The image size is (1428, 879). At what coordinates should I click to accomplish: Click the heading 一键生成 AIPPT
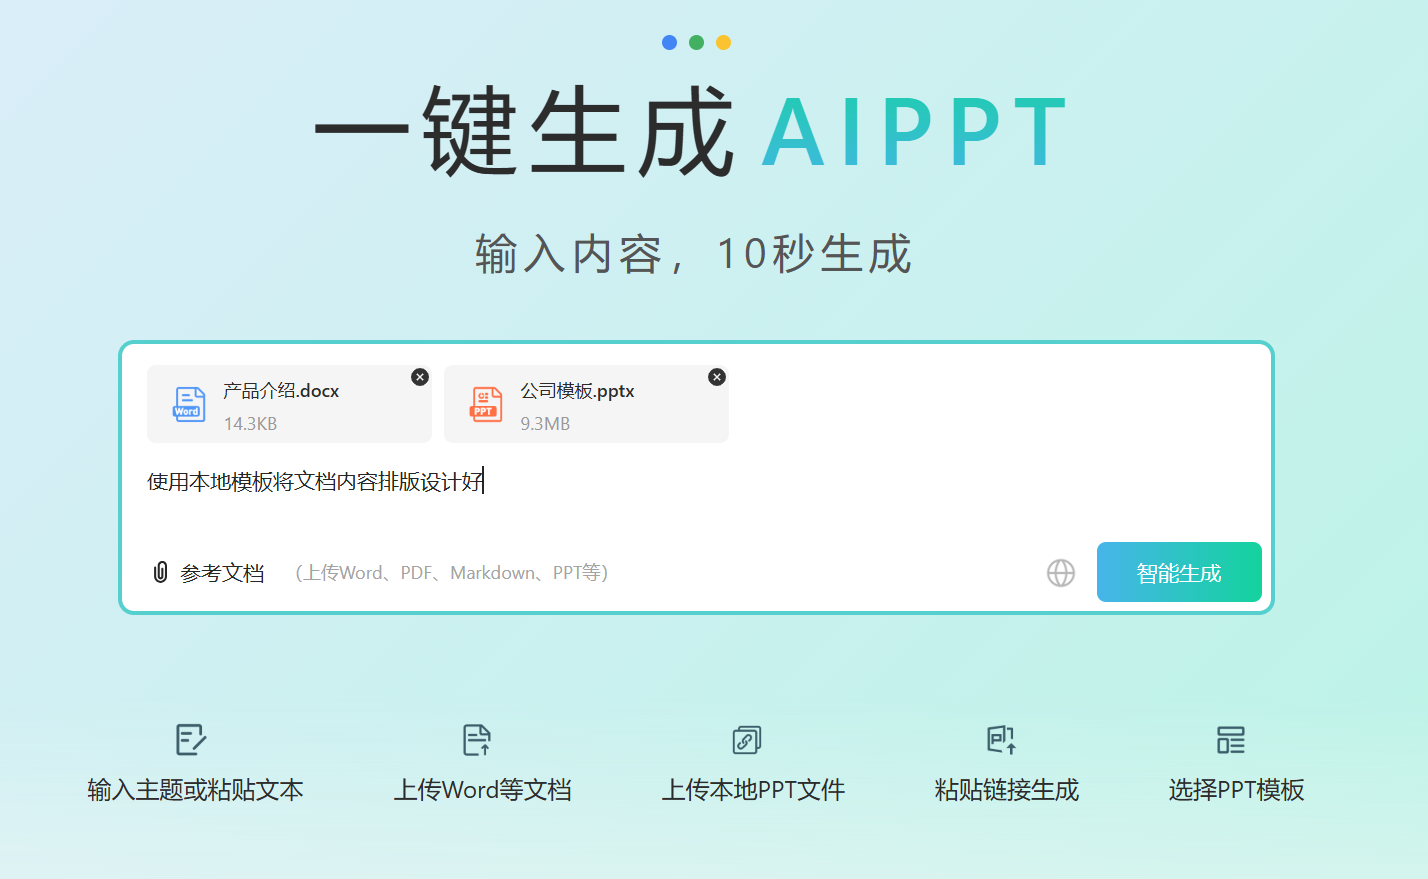click(x=692, y=131)
